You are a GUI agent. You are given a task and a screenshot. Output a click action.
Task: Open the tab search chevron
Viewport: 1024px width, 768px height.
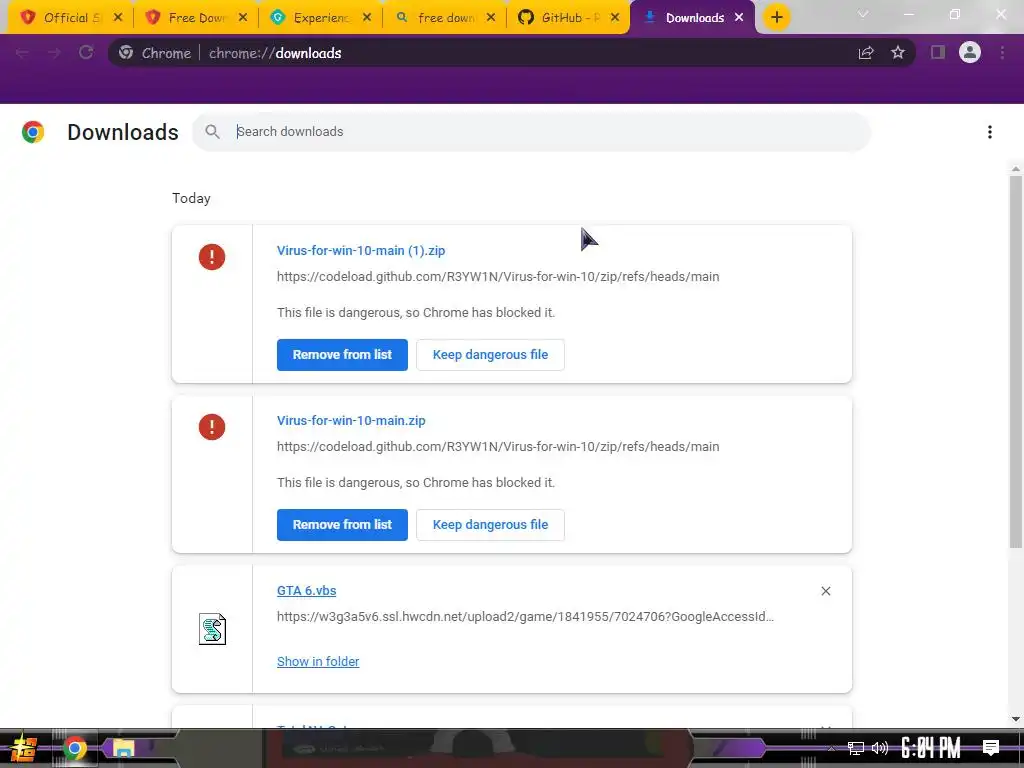pos(863,14)
